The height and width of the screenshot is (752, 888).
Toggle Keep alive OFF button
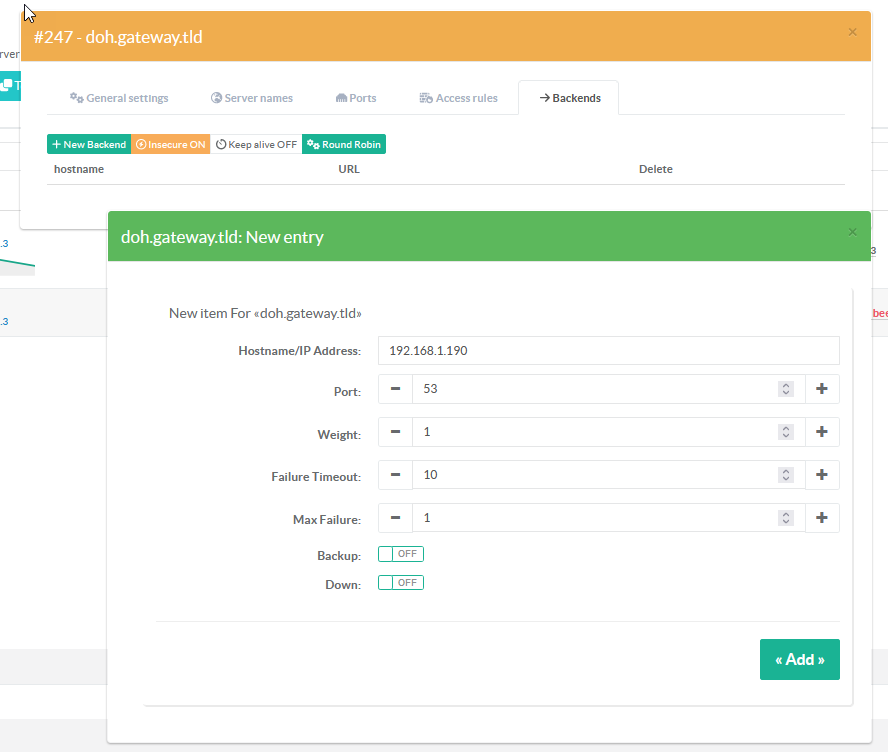[256, 144]
